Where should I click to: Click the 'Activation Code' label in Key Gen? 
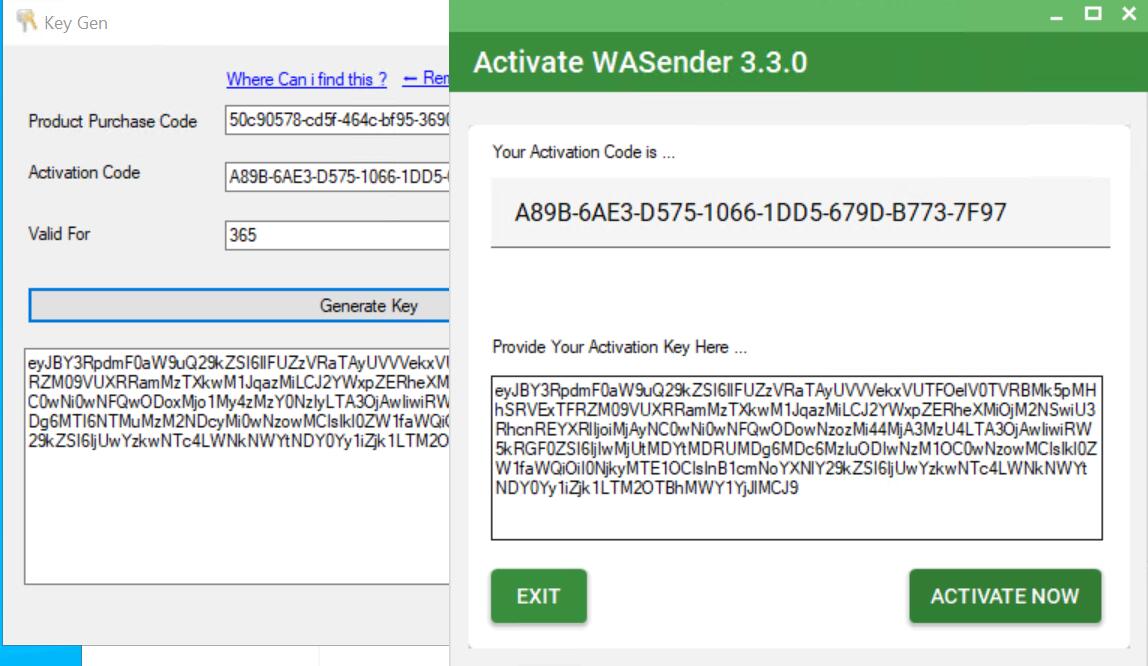(84, 173)
